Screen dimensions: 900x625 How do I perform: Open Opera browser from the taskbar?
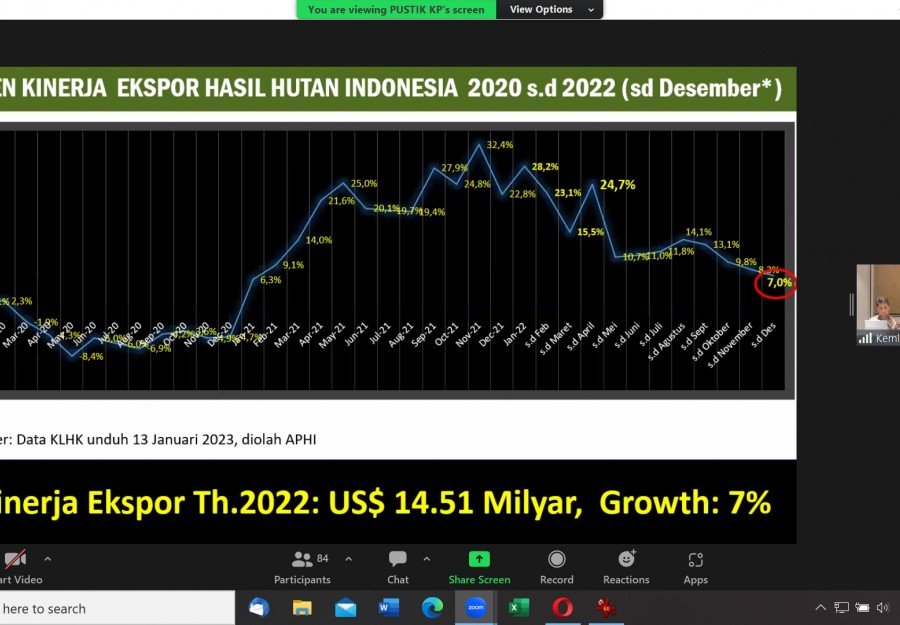[x=562, y=607]
